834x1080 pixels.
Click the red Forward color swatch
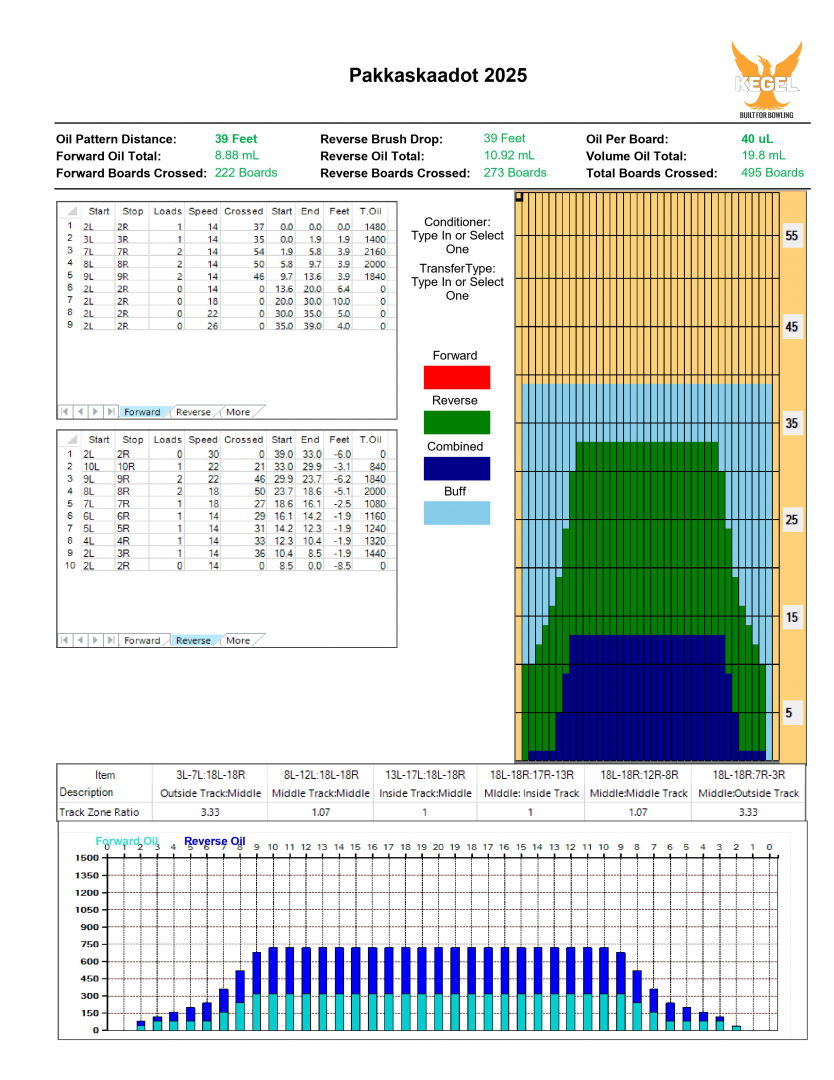click(456, 377)
